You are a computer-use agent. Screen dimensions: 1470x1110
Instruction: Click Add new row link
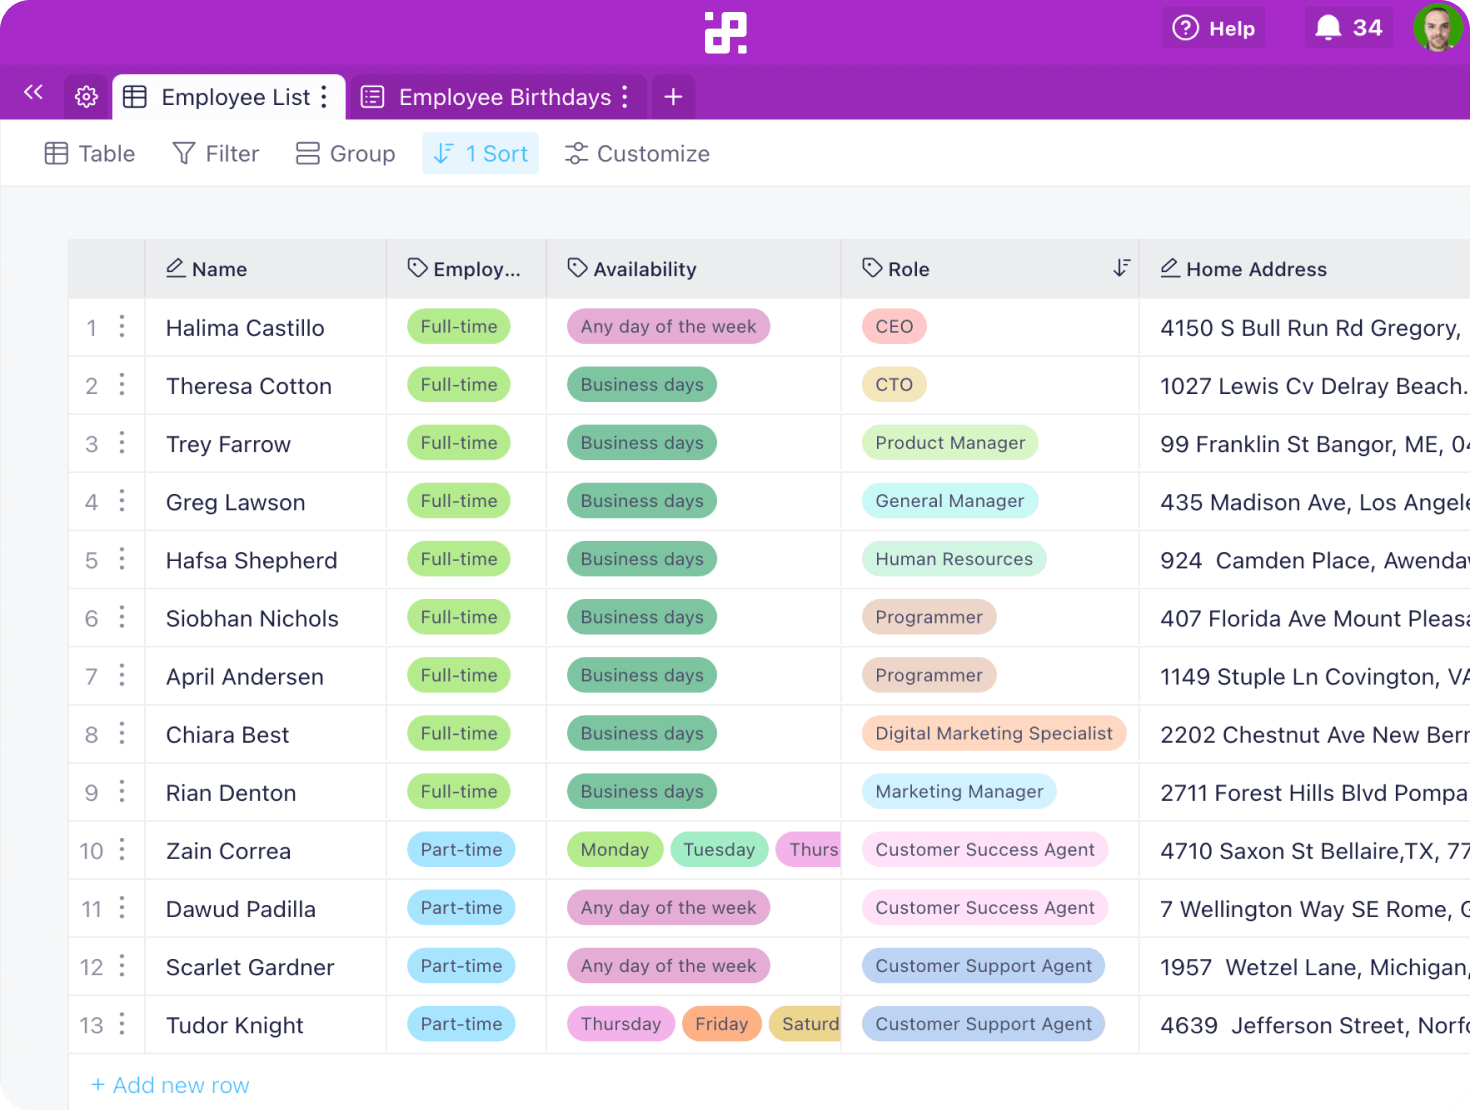170,1085
